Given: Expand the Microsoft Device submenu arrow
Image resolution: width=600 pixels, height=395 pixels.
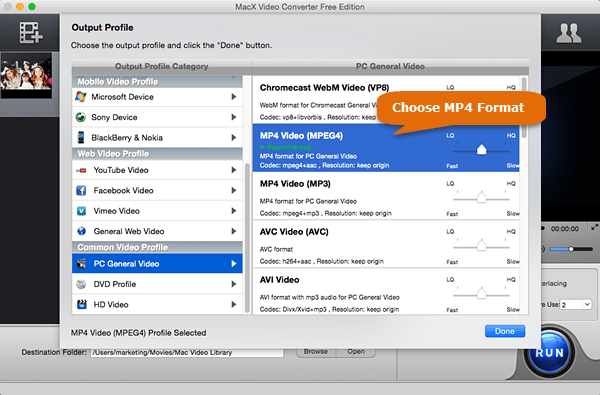Looking at the screenshot, I should [234, 97].
